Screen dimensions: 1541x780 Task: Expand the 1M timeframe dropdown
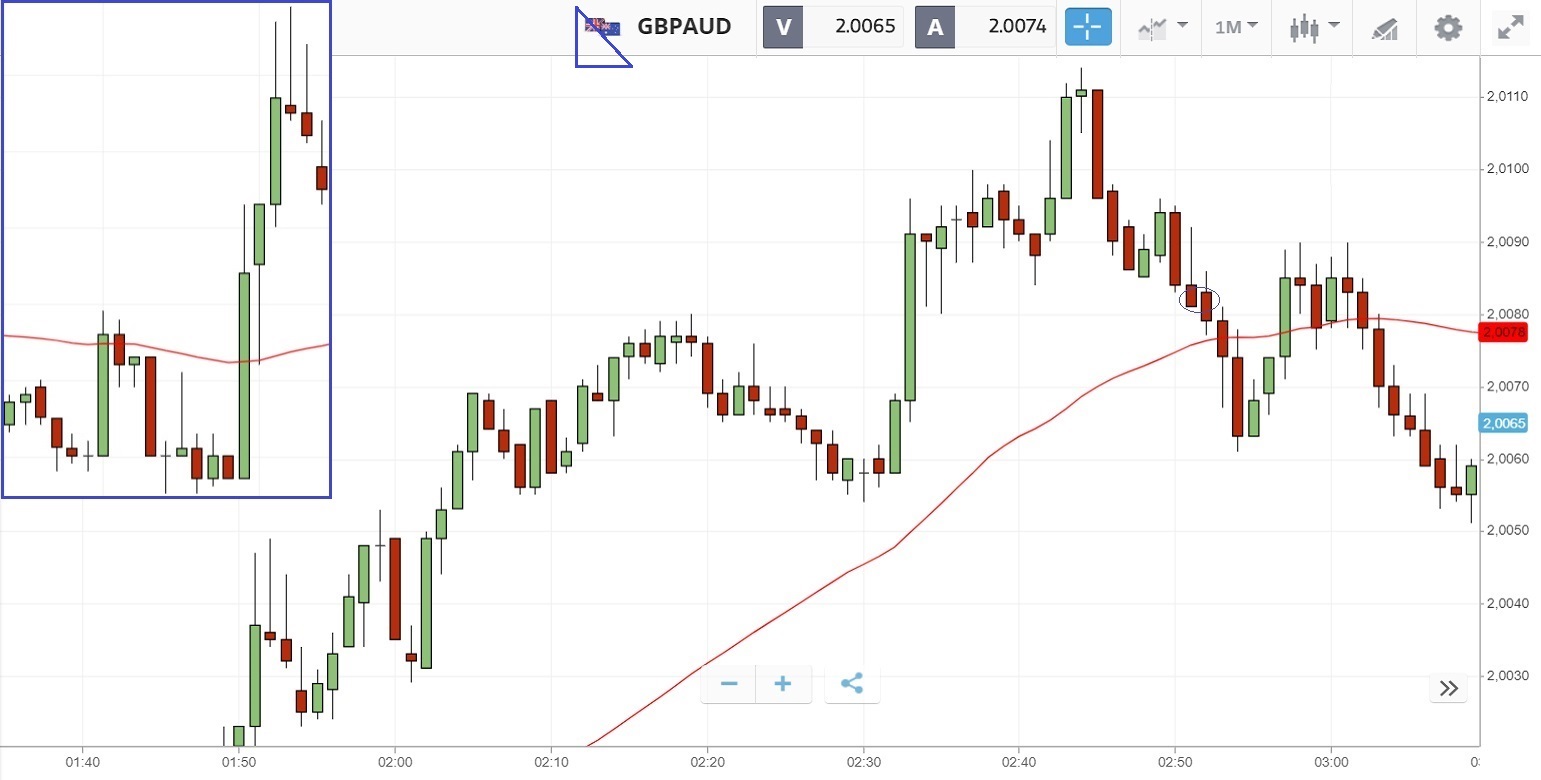click(x=1236, y=27)
